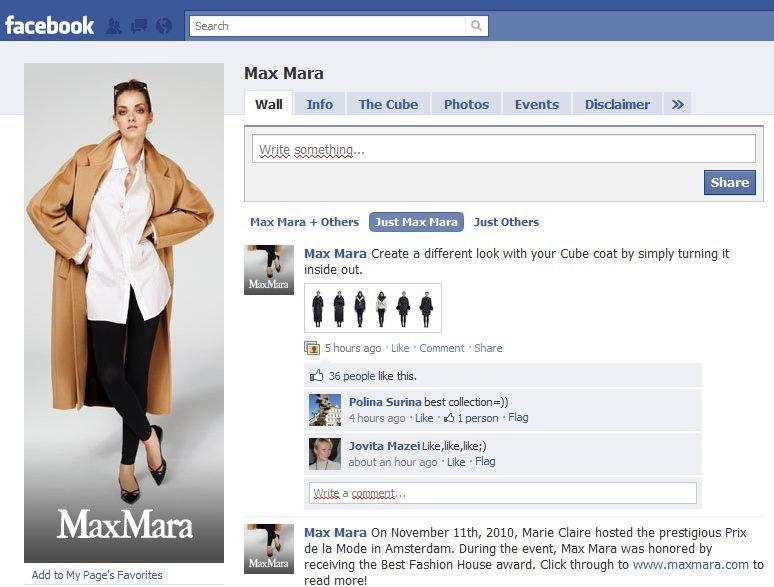Screen dimensions: 774x587
Task: Open the www.maxmara.com link
Action: point(690,564)
